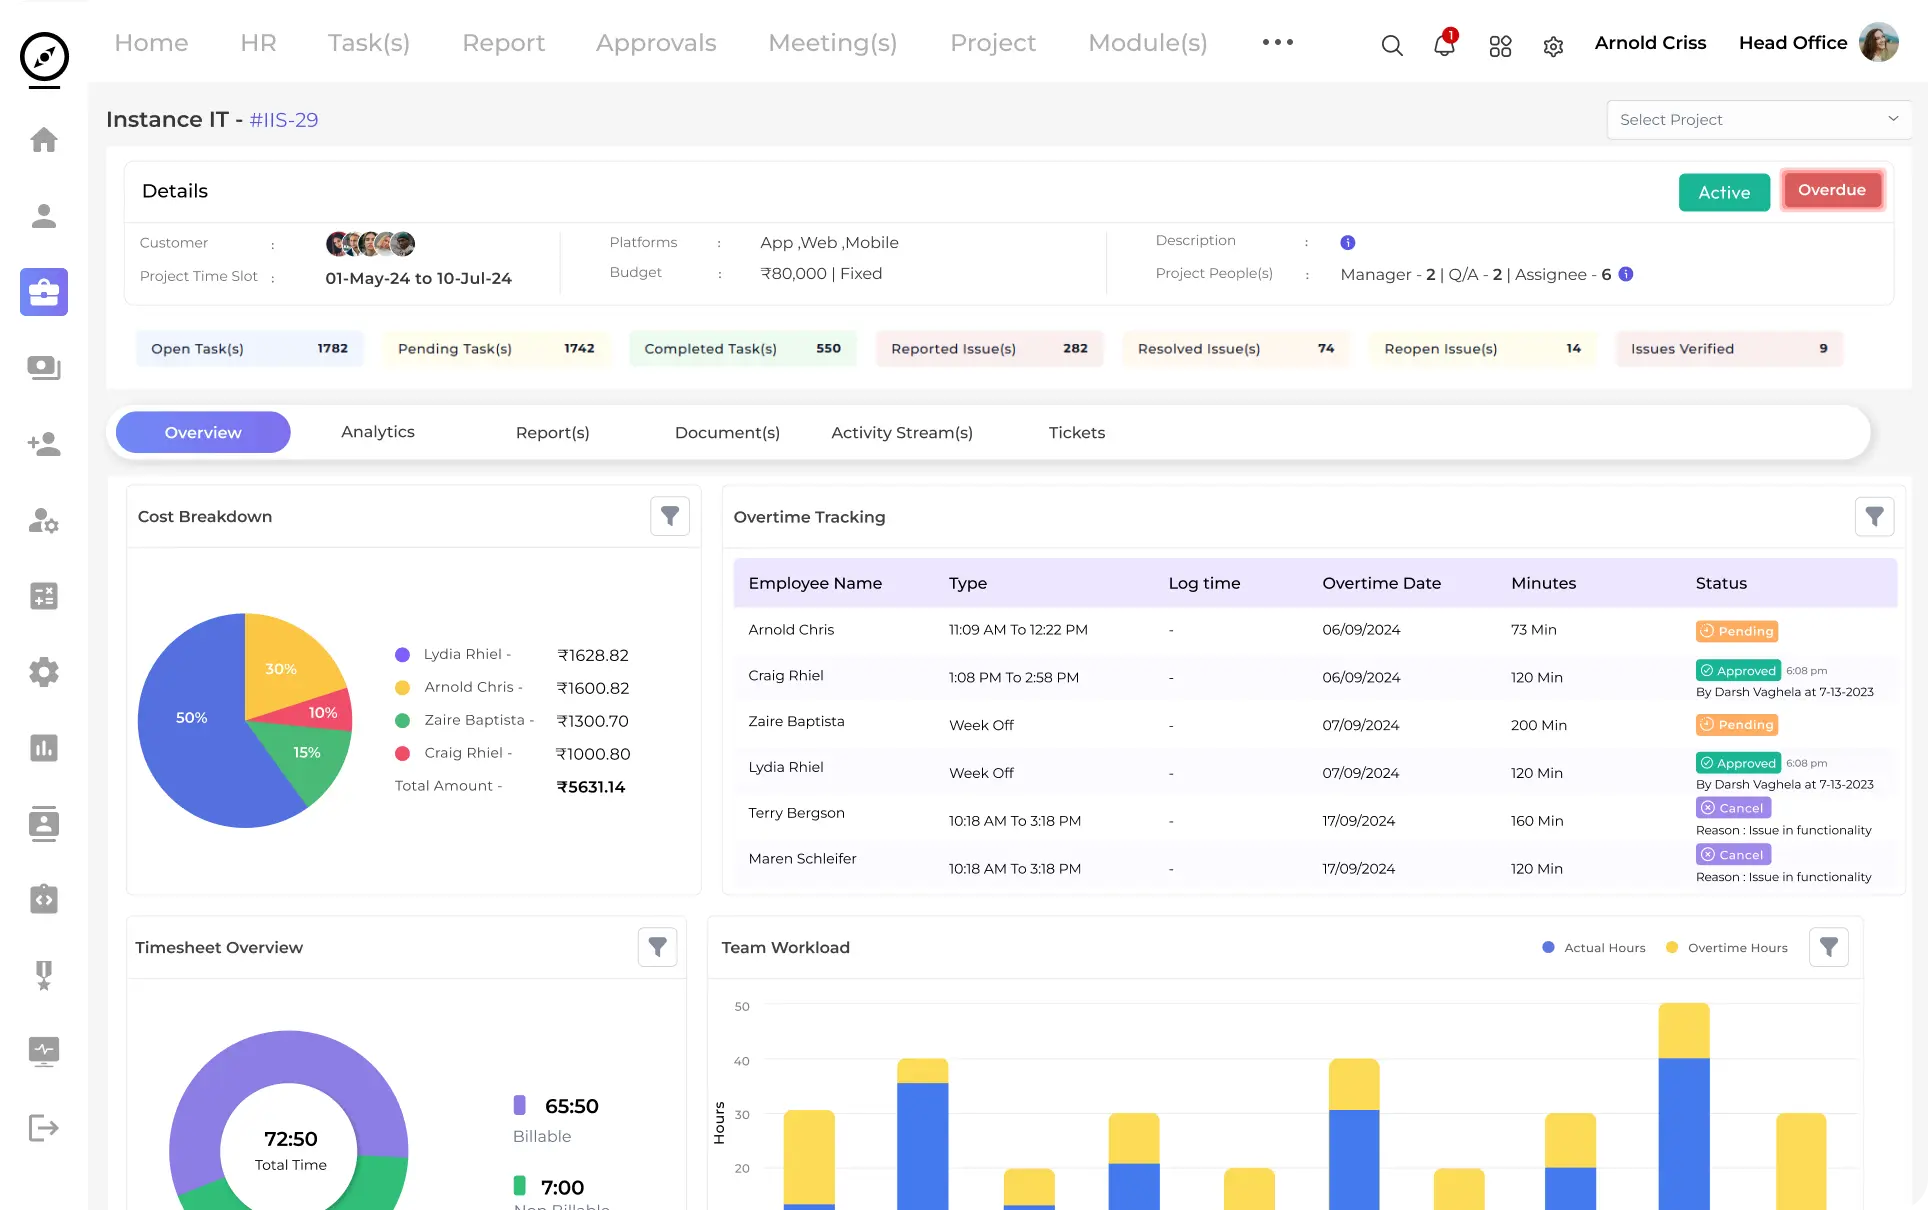Open the apps grid icon
Viewport: 1928px width, 1210px height.
[x=1500, y=46]
